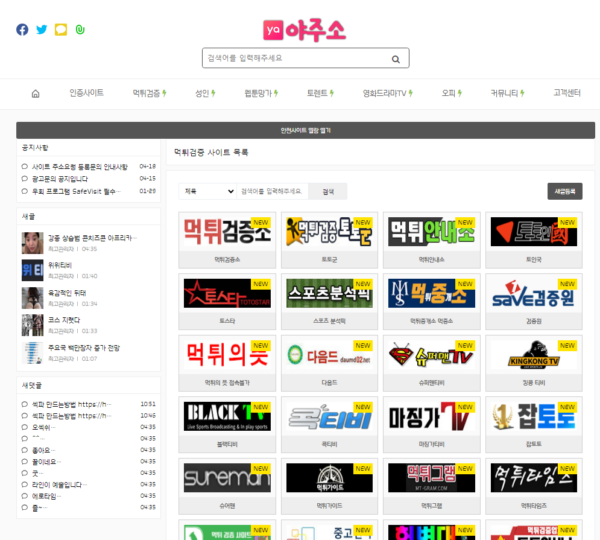Open the 슈퍼맨TV site card
This screenshot has height=540, width=600.
(432, 363)
